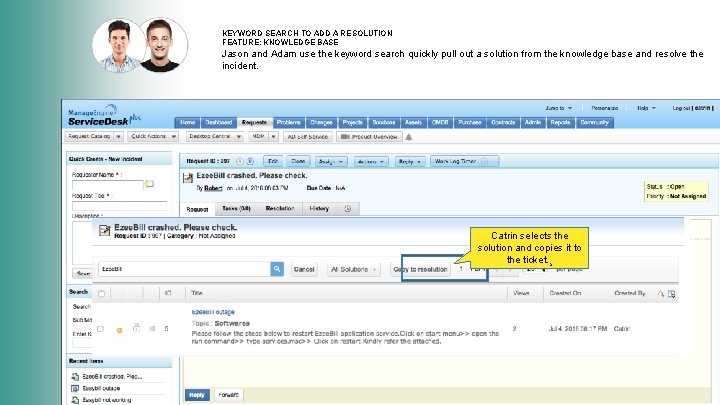The height and width of the screenshot is (405, 720).
Task: Click icon beside recent item Easybill outage
Action: (75, 388)
